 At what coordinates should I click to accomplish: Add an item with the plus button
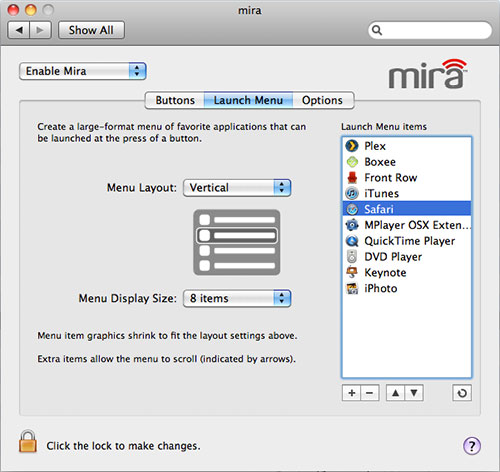pyautogui.click(x=351, y=393)
